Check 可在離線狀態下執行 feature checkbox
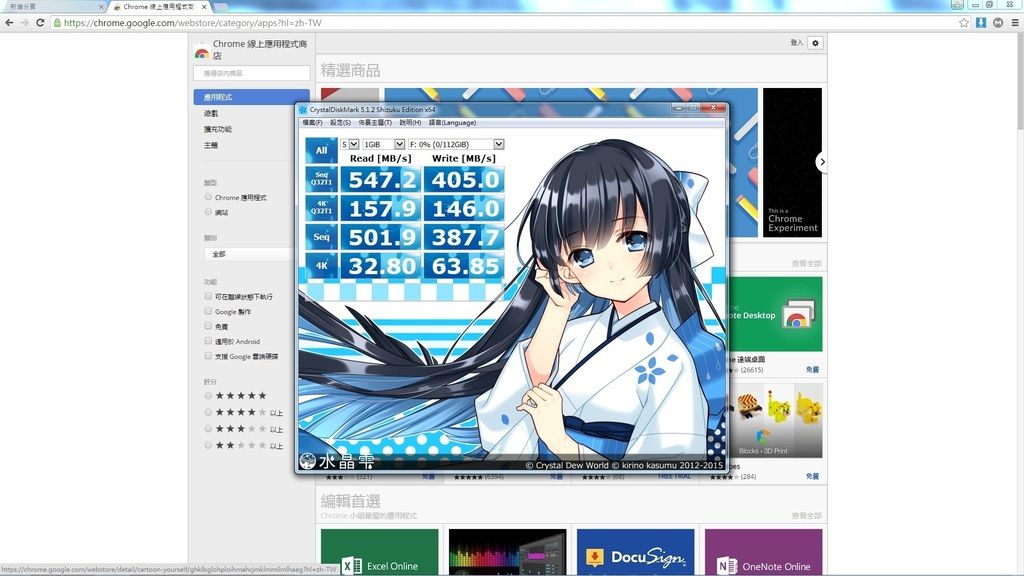1024x576 pixels. (x=208, y=296)
